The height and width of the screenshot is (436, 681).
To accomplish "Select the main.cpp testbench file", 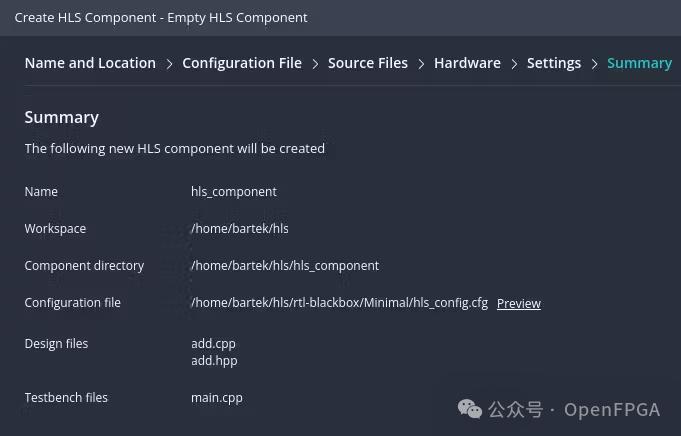I will [x=216, y=397].
